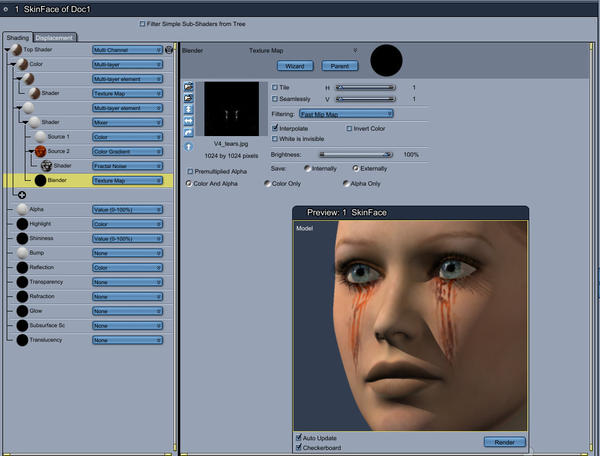This screenshot has width=600, height=456.
Task: Click the Reflection channel sphere icon
Action: 22,267
